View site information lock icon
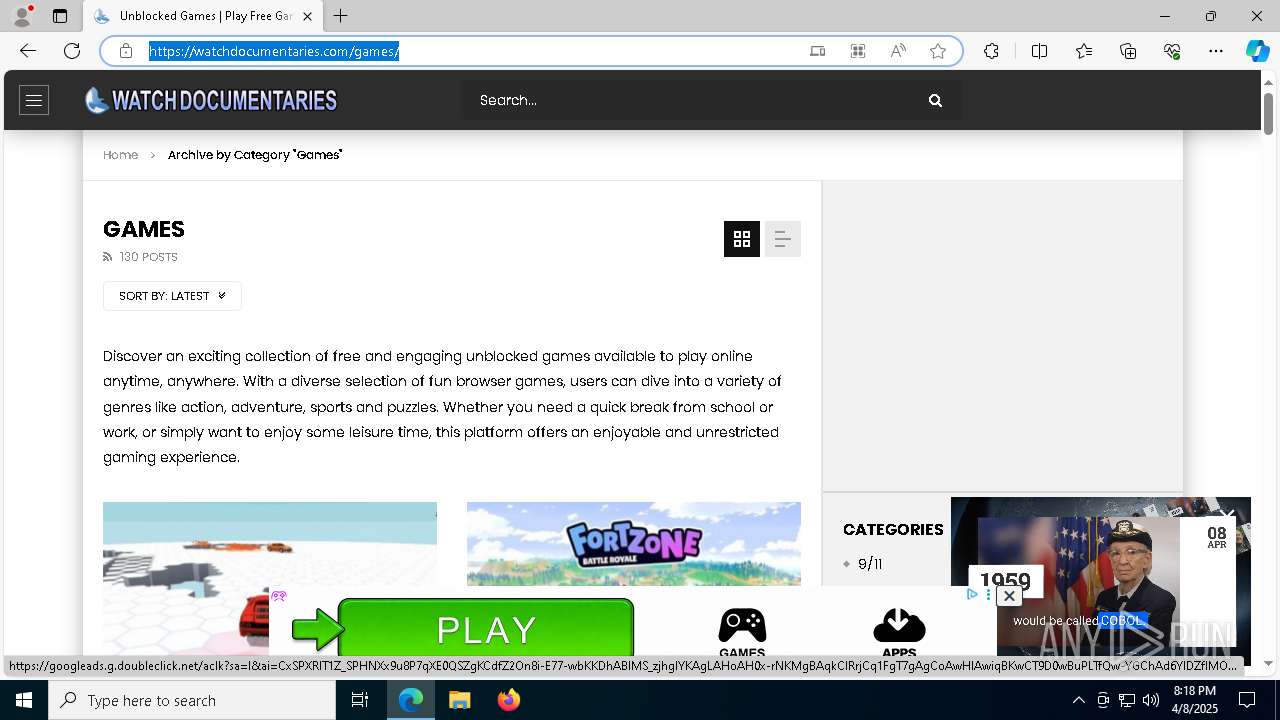 click(x=126, y=51)
